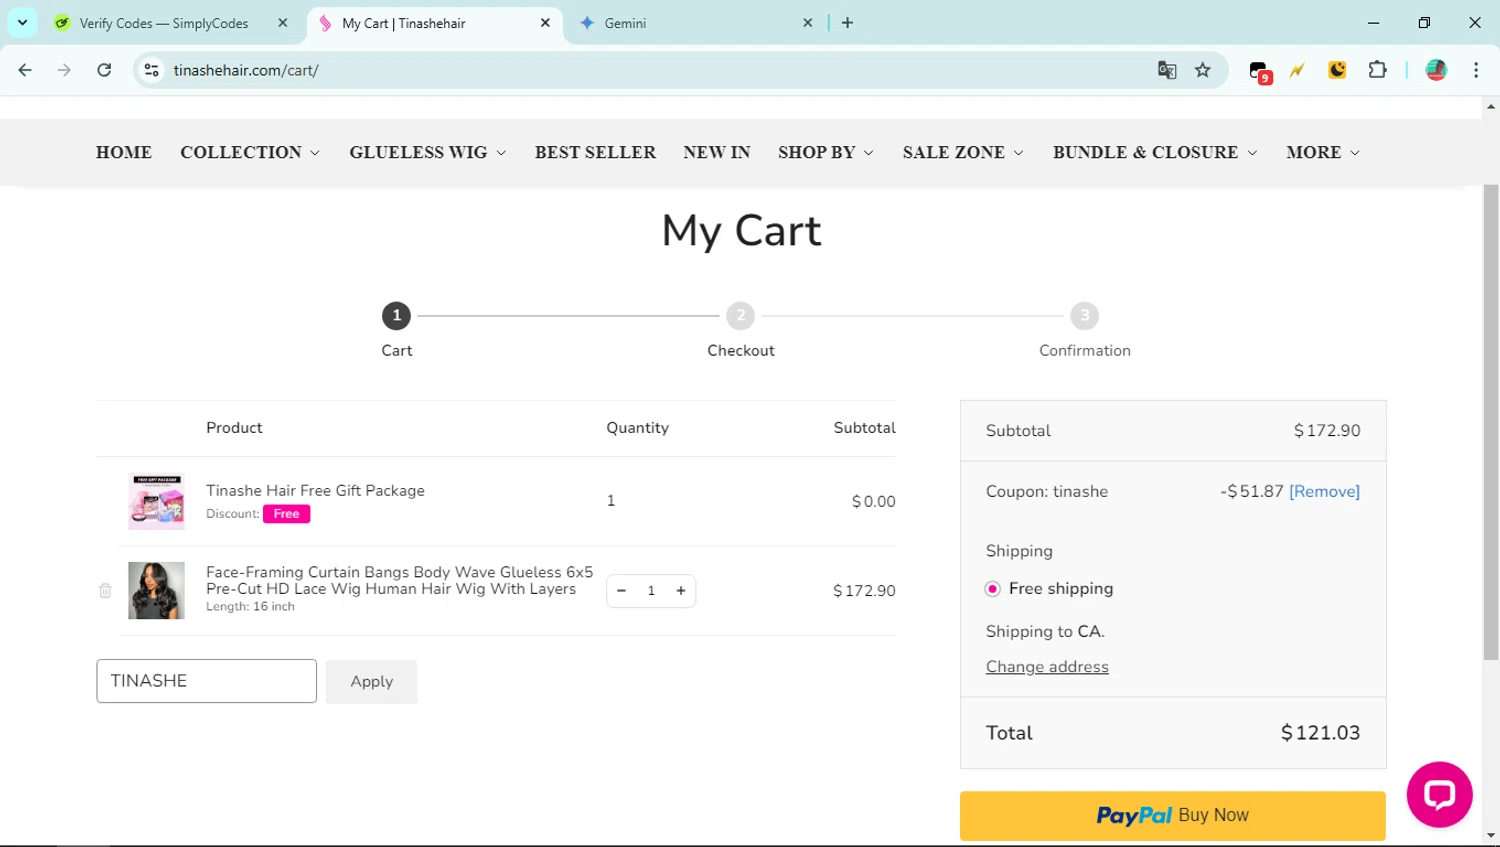Open the Extensions puzzle icon
The height and width of the screenshot is (847, 1500).
pos(1377,70)
